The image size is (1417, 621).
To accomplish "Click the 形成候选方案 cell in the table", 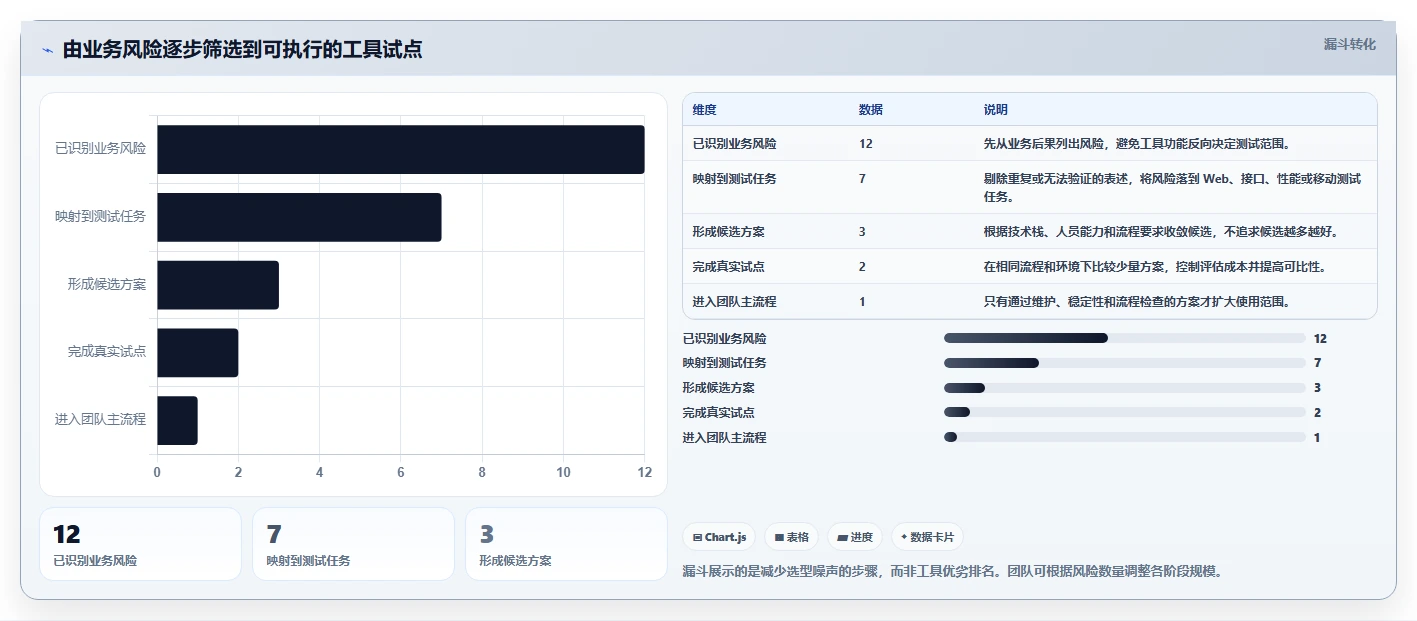I will pos(729,232).
